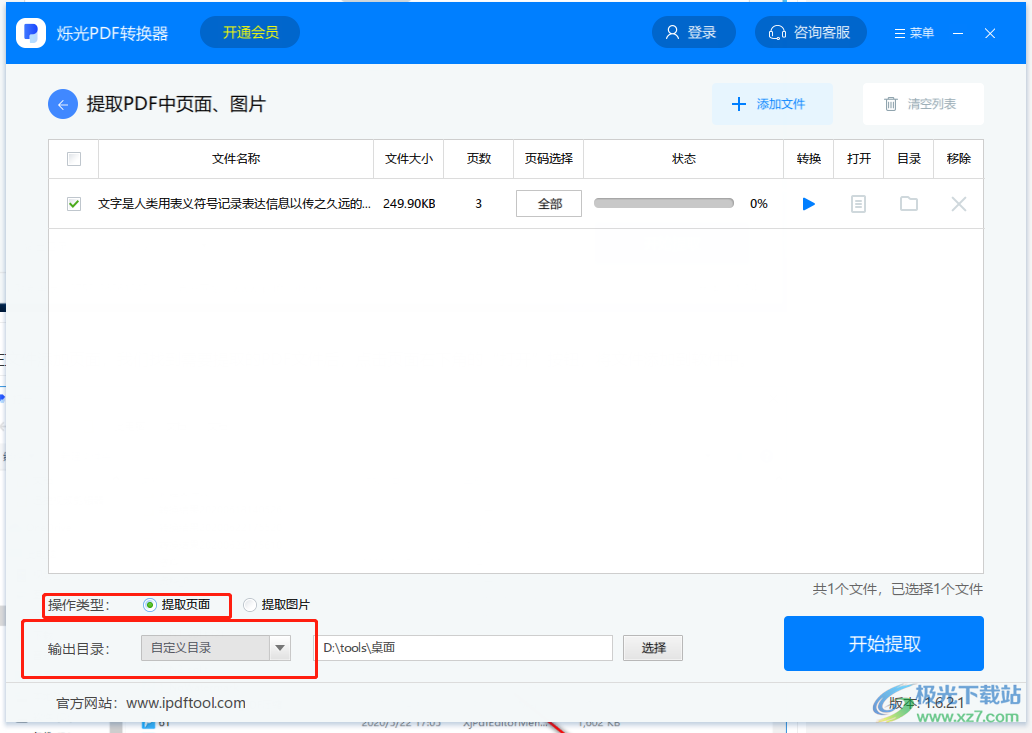
Task: Uncheck the listed PDF file checkbox
Action: pos(74,204)
